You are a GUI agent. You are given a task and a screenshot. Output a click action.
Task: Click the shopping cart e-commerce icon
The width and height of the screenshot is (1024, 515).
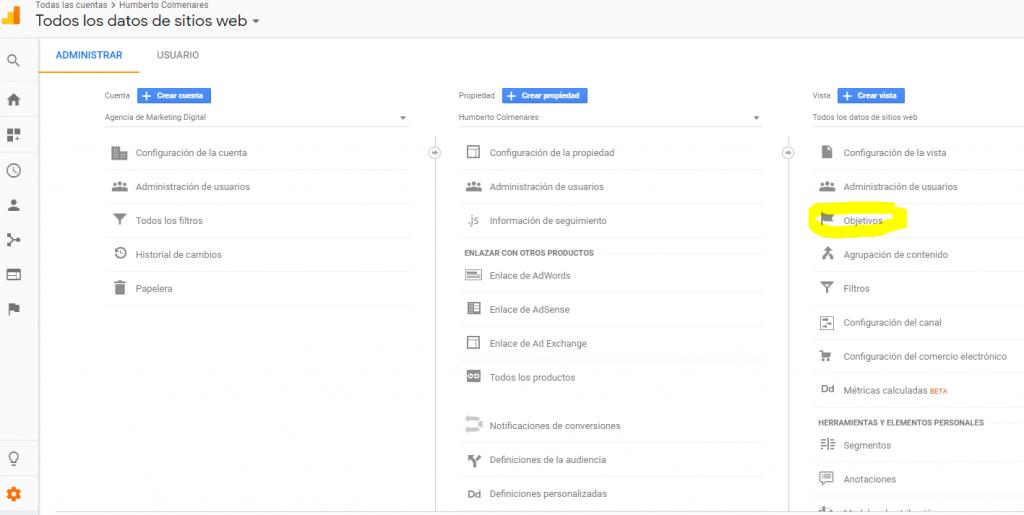826,356
